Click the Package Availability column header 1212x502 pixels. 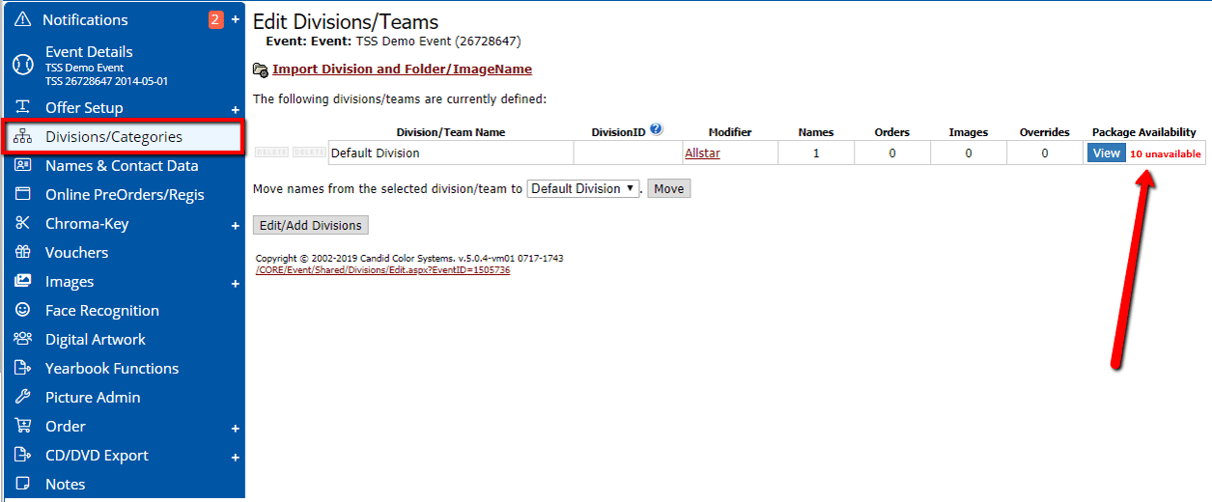click(x=1144, y=132)
